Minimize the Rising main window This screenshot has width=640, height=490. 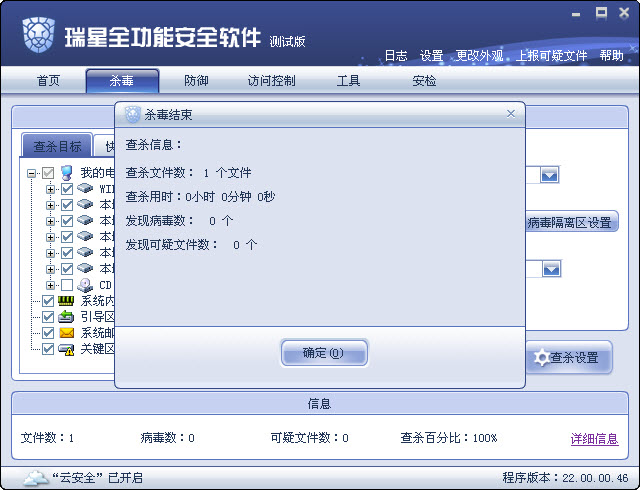[x=576, y=15]
